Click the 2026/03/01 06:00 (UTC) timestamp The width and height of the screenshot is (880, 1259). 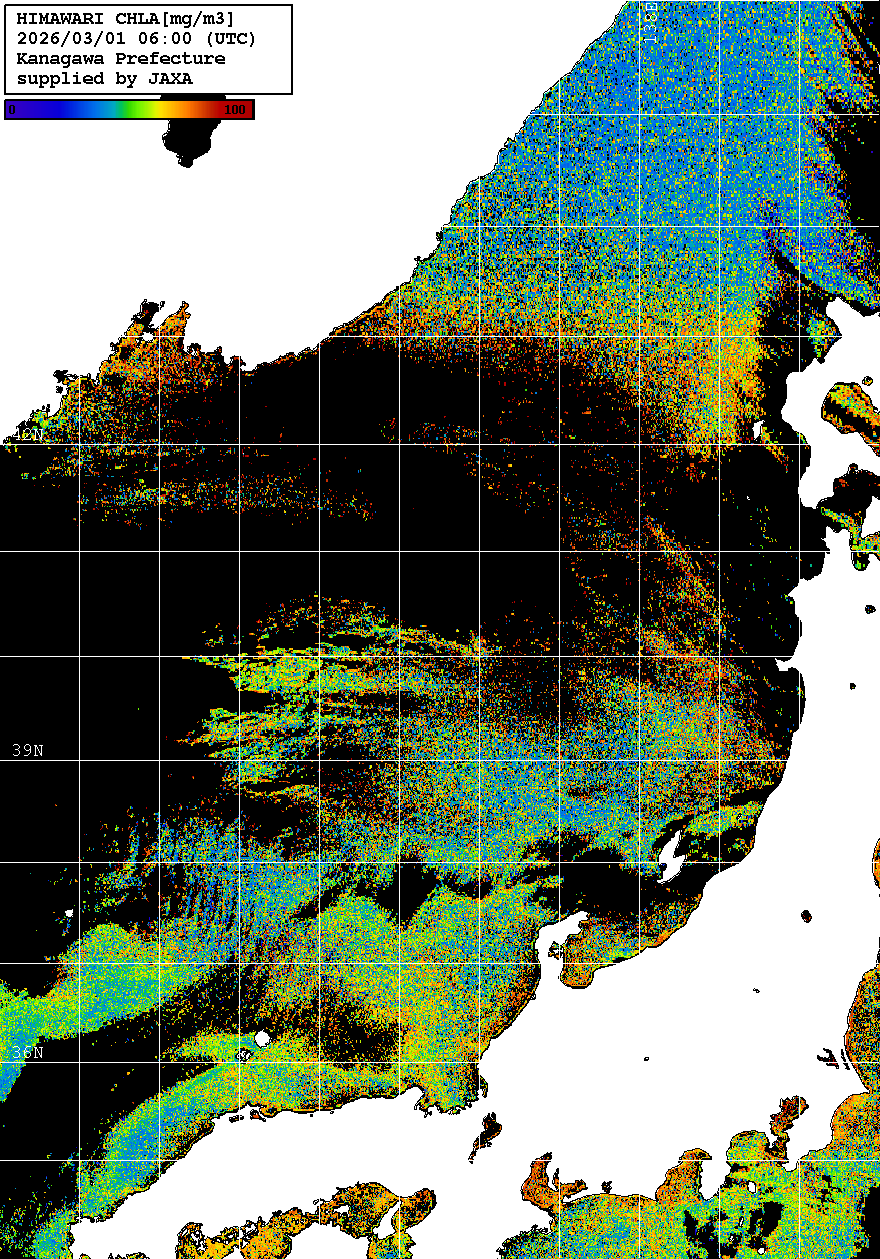point(137,38)
